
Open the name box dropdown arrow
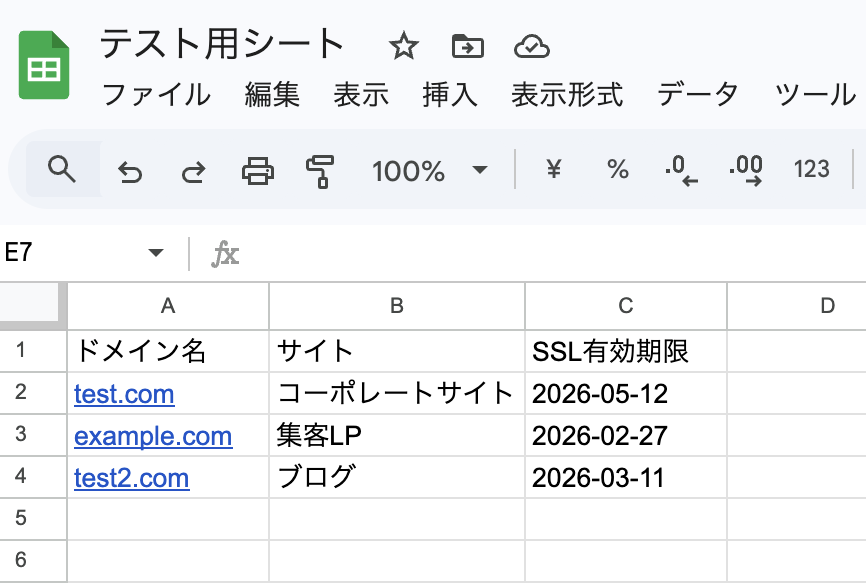pyautogui.click(x=155, y=253)
